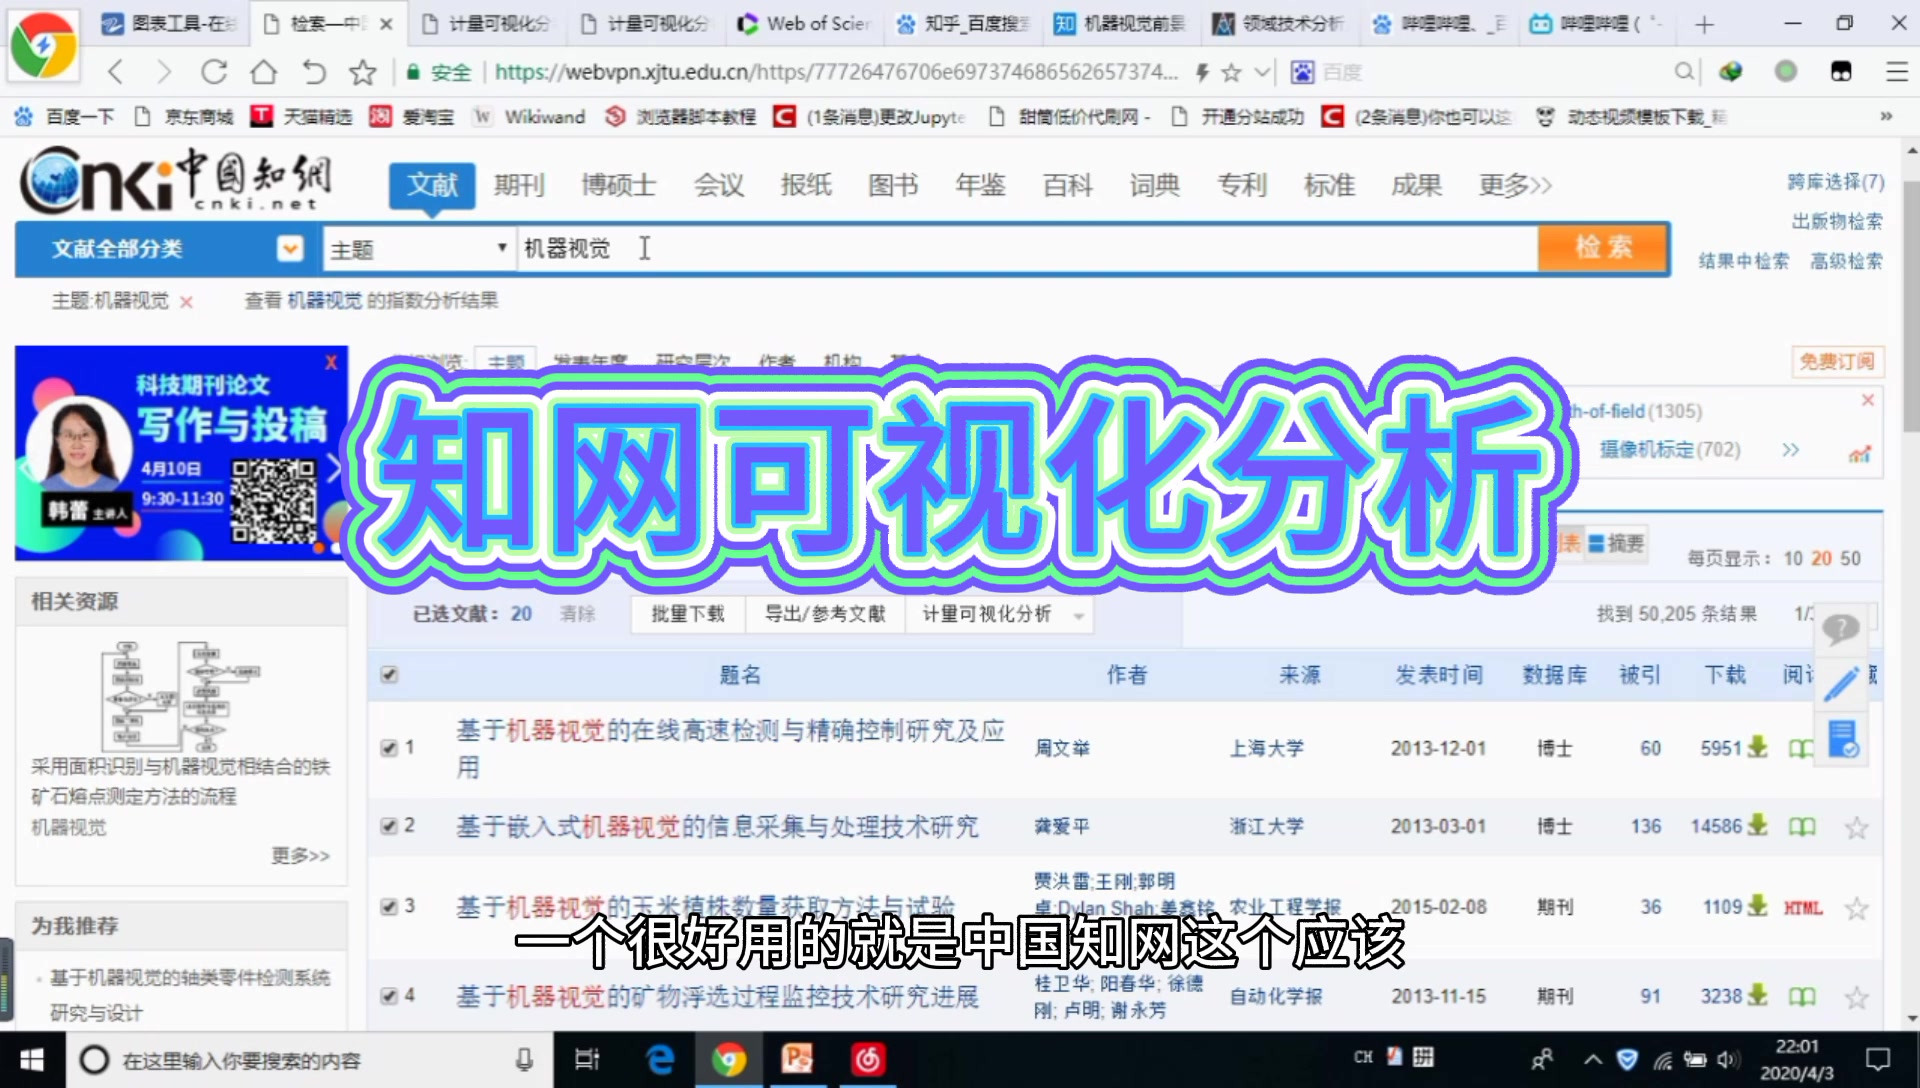Click the 清除 clear selection link

tap(578, 615)
